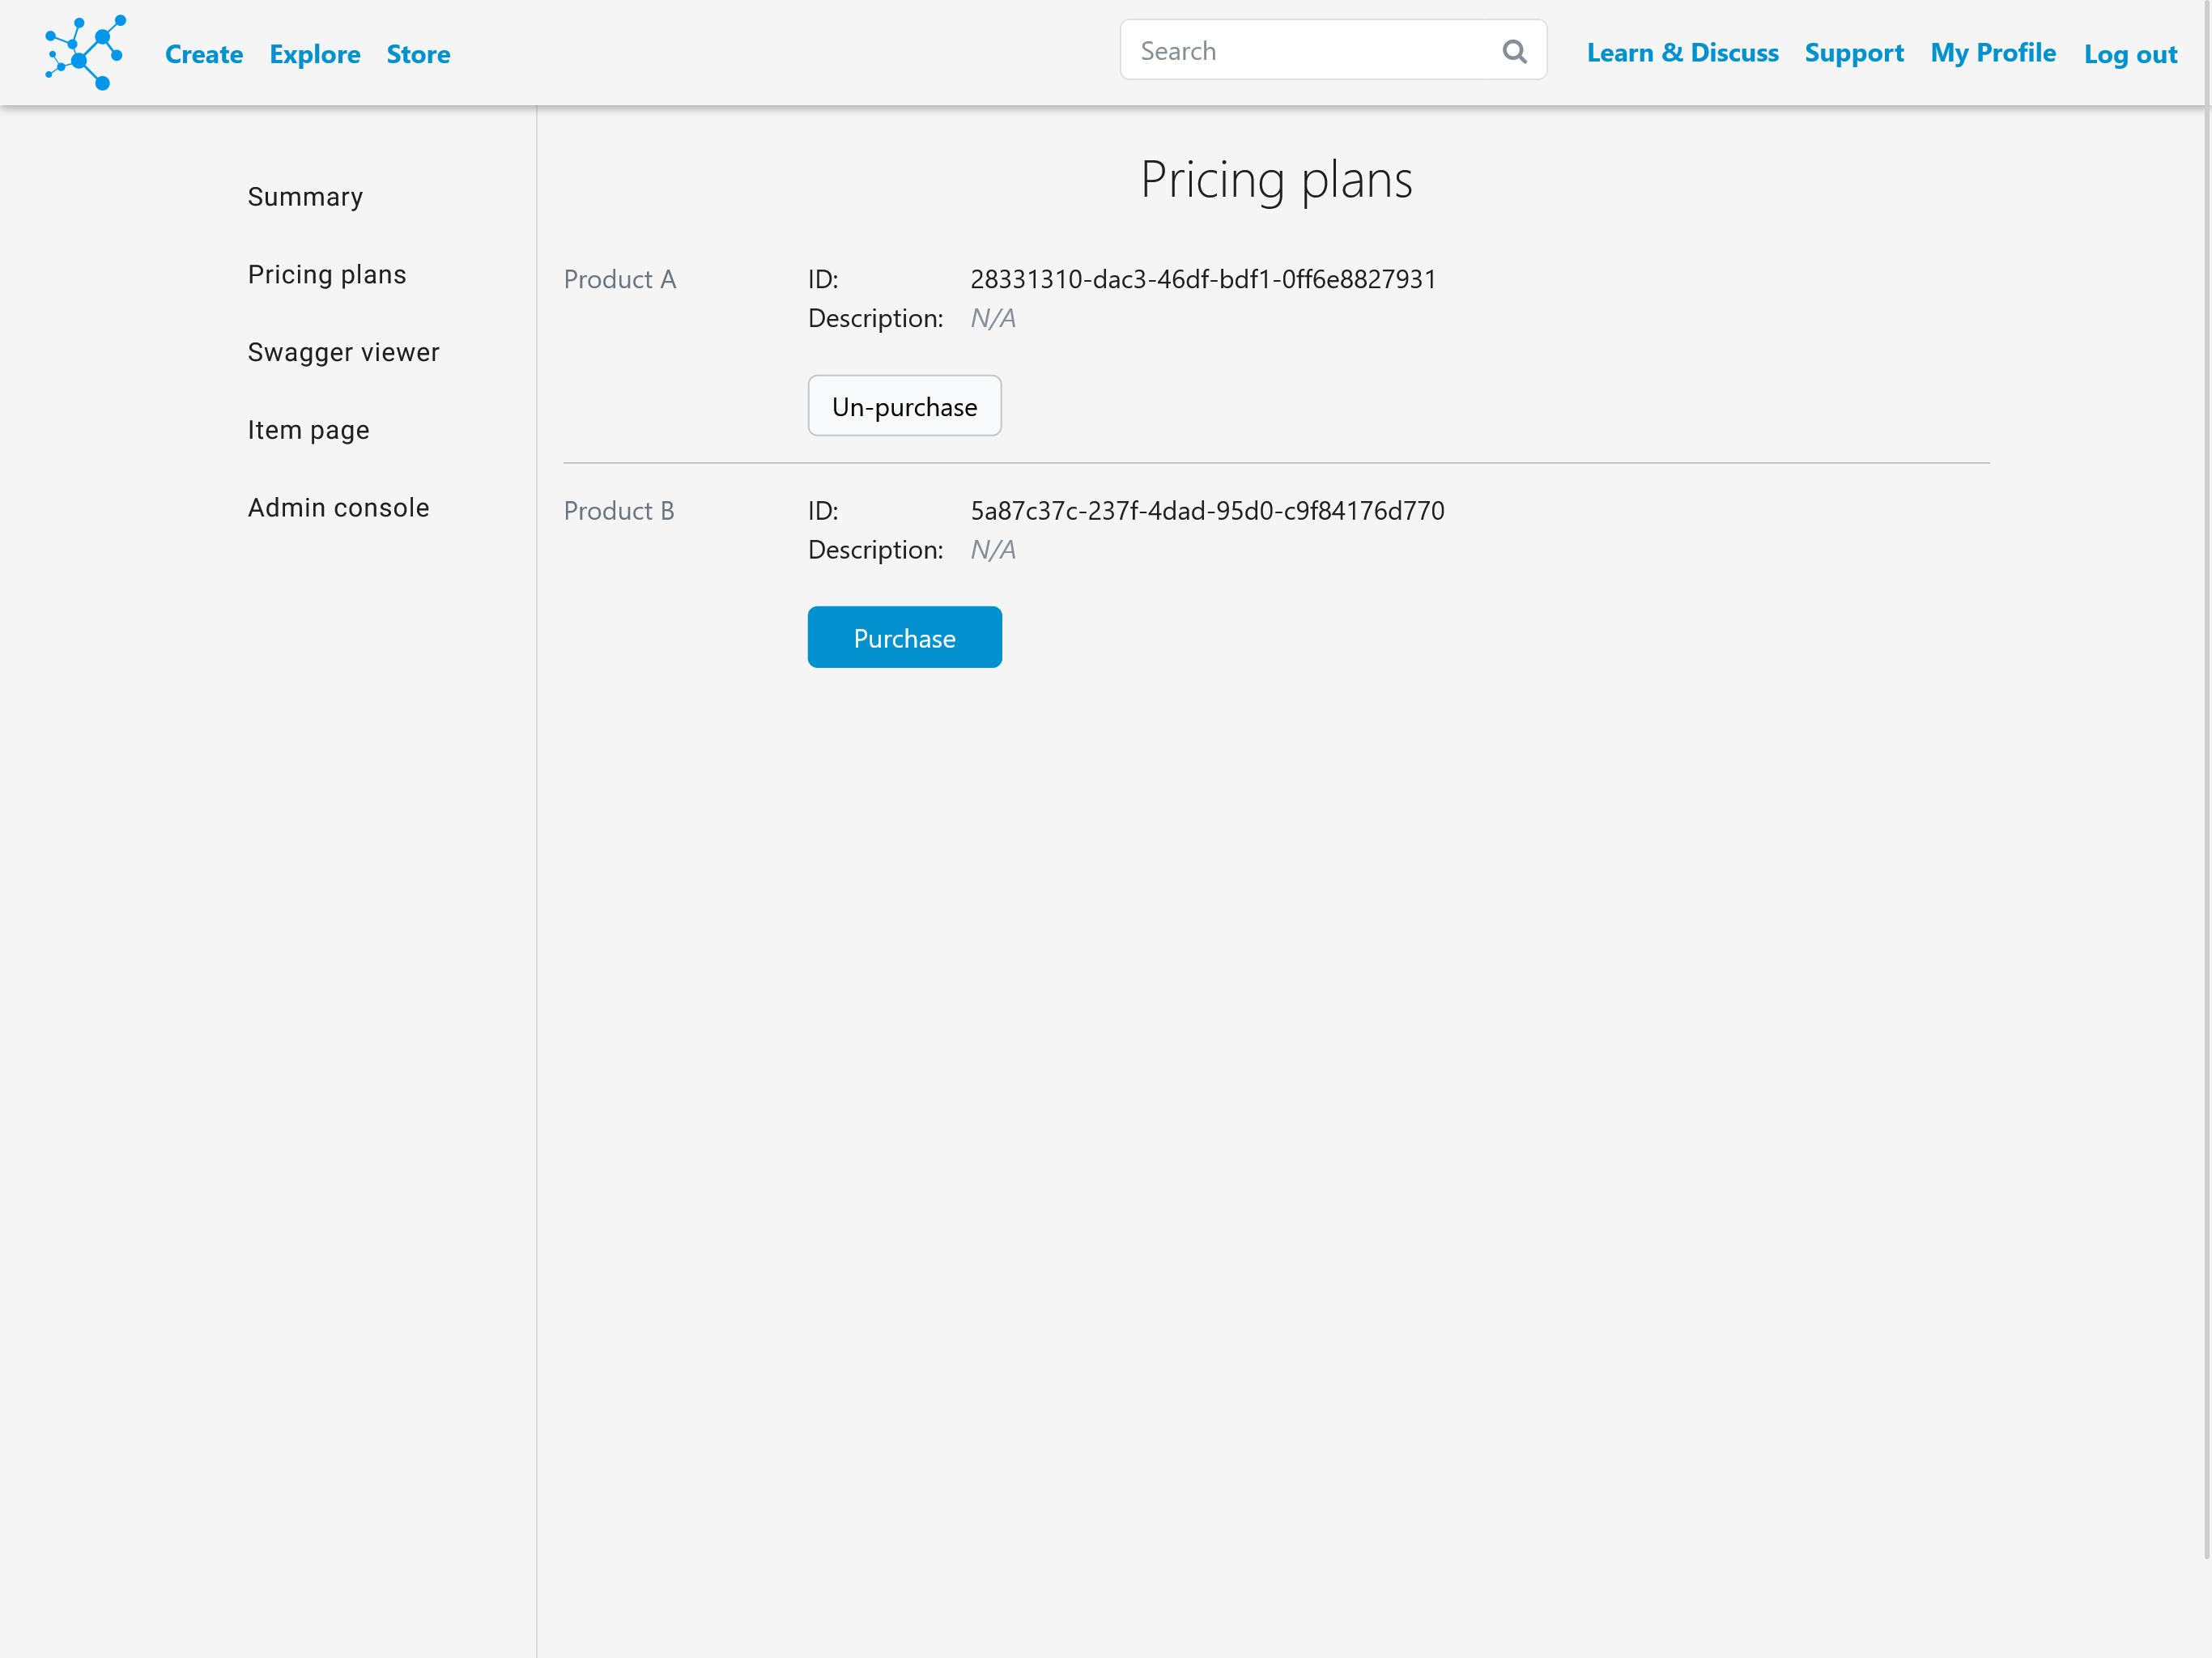
Task: Click the molecule logo icon
Action: coord(85,52)
